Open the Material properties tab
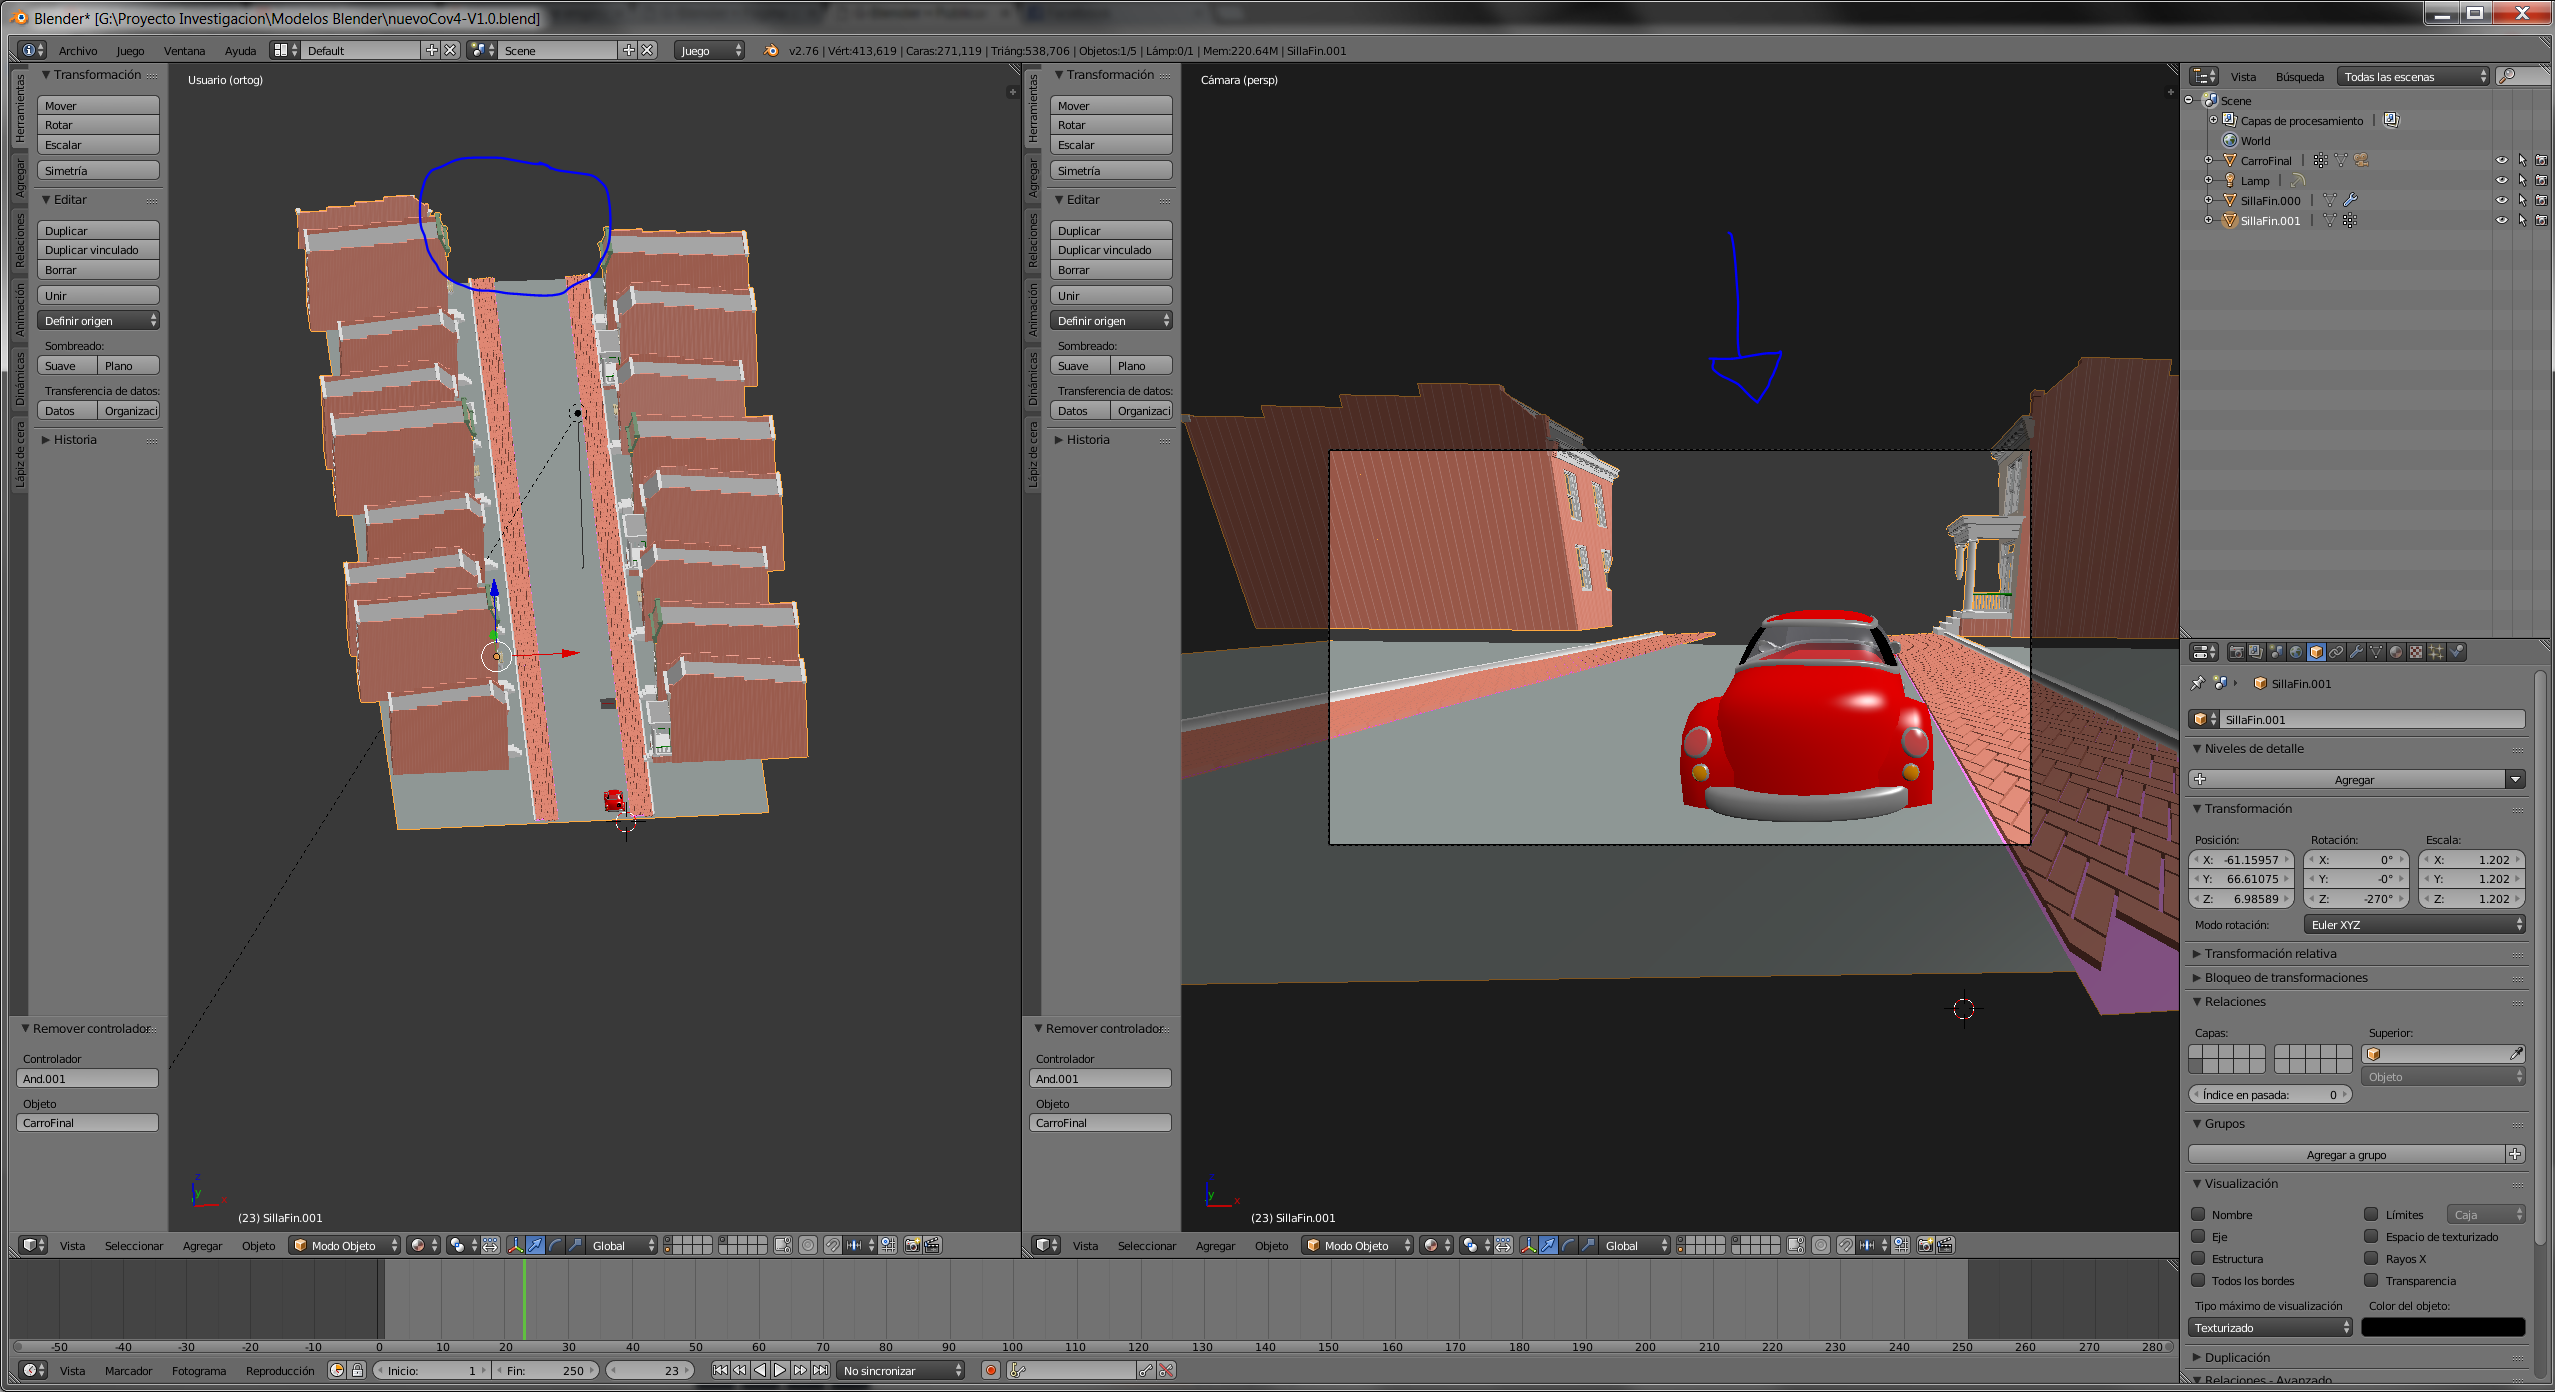 pos(2396,652)
